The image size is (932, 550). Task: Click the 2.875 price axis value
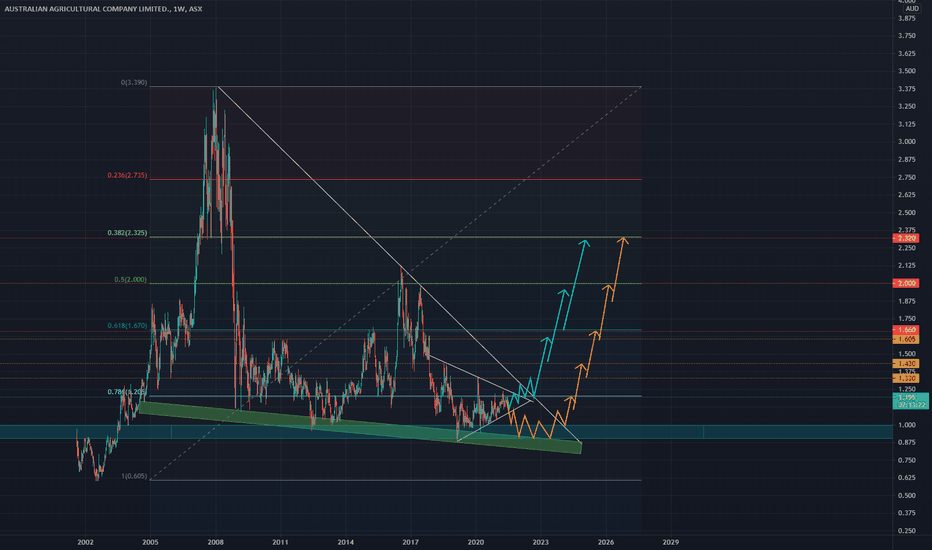(x=906, y=160)
